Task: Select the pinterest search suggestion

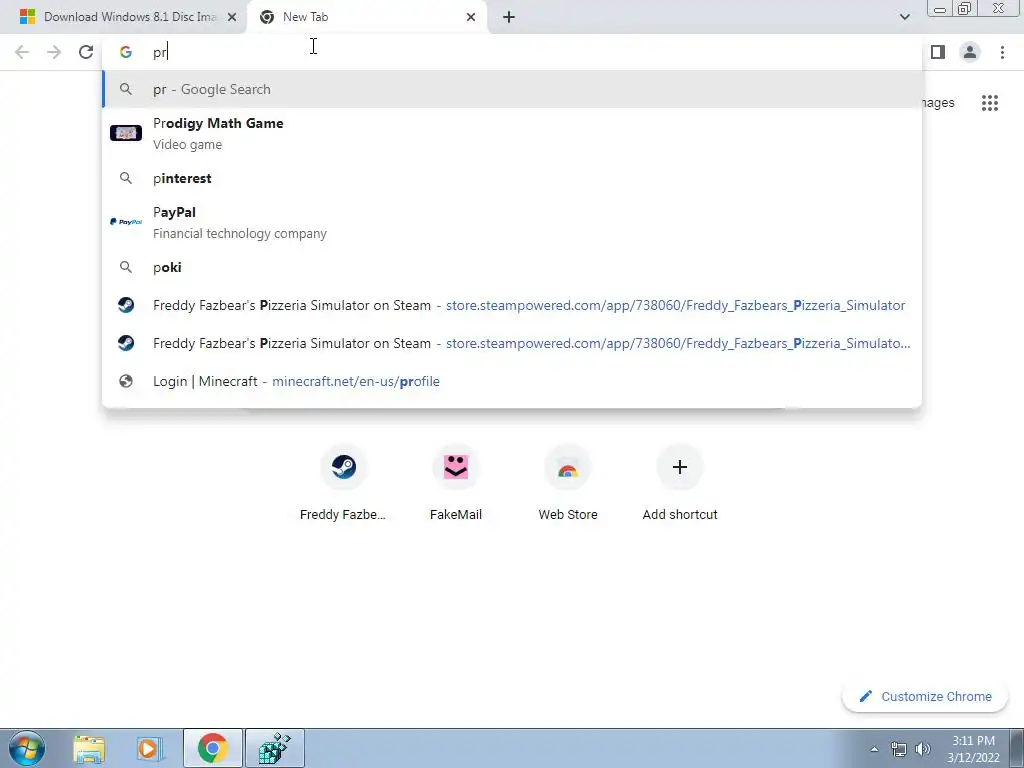Action: pos(512,178)
